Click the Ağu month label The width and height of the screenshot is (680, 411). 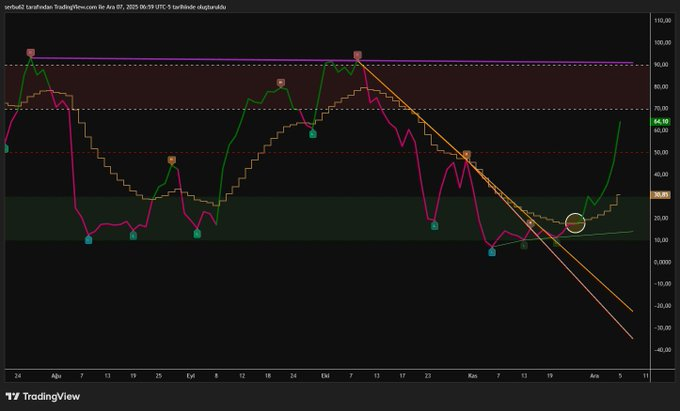[x=56, y=376]
